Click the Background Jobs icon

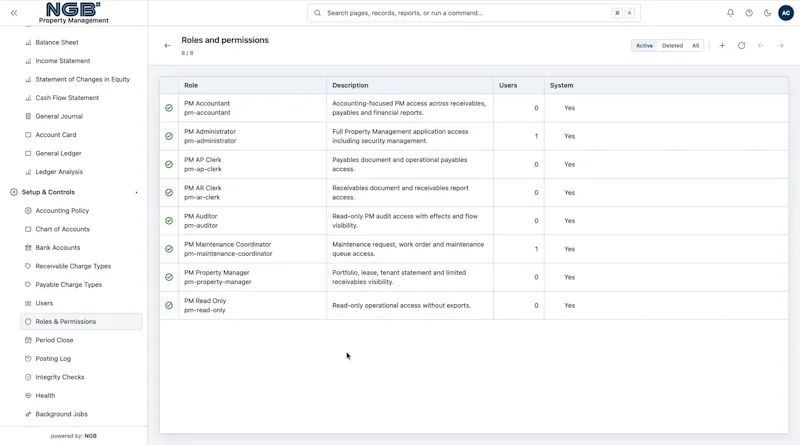(28, 414)
